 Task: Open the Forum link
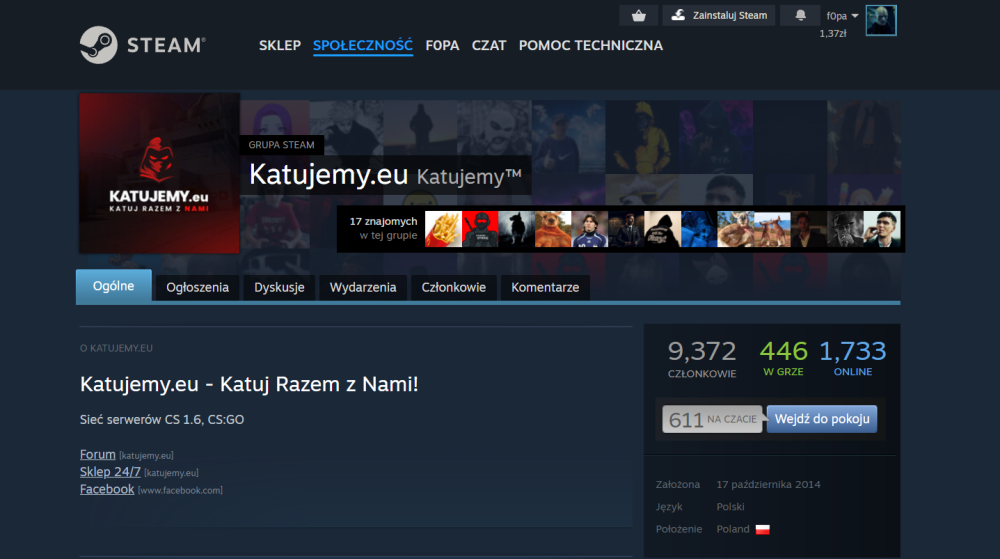click(98, 454)
